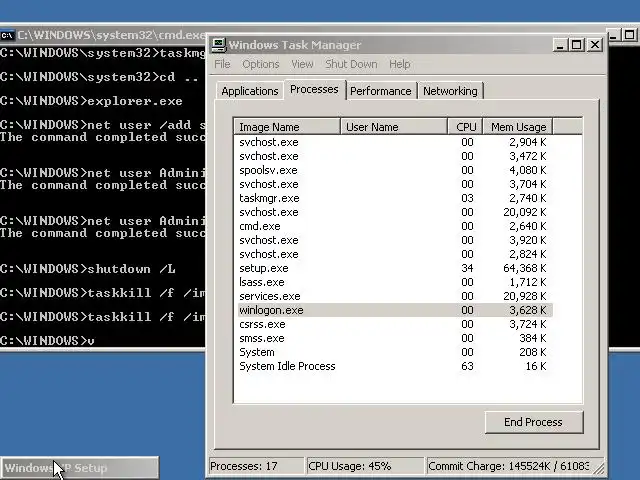Image resolution: width=640 pixels, height=480 pixels.
Task: Click the Commit Charge status entry
Action: (x=509, y=466)
